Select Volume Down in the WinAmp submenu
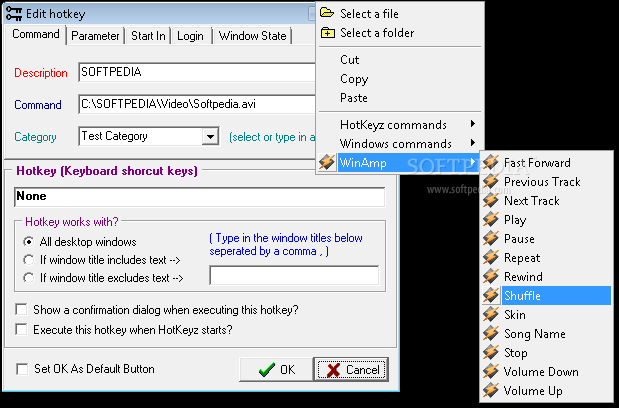619x408 pixels. point(546,372)
